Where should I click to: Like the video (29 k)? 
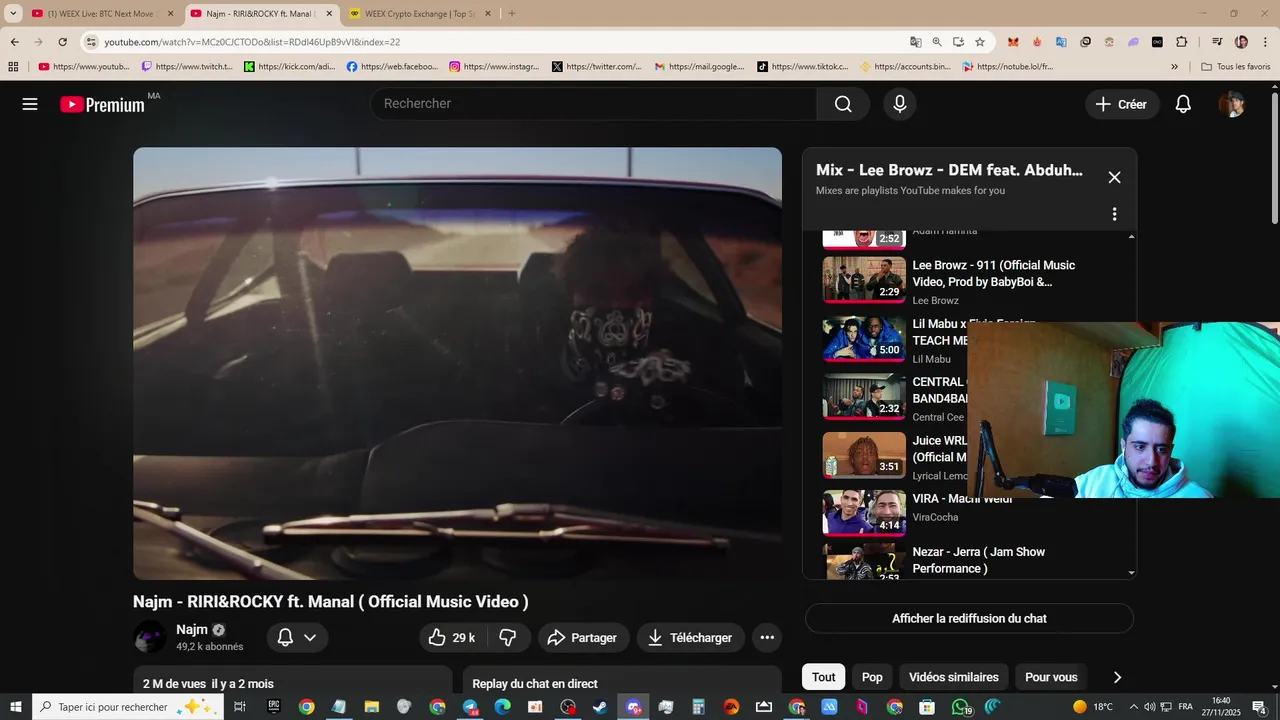point(452,637)
